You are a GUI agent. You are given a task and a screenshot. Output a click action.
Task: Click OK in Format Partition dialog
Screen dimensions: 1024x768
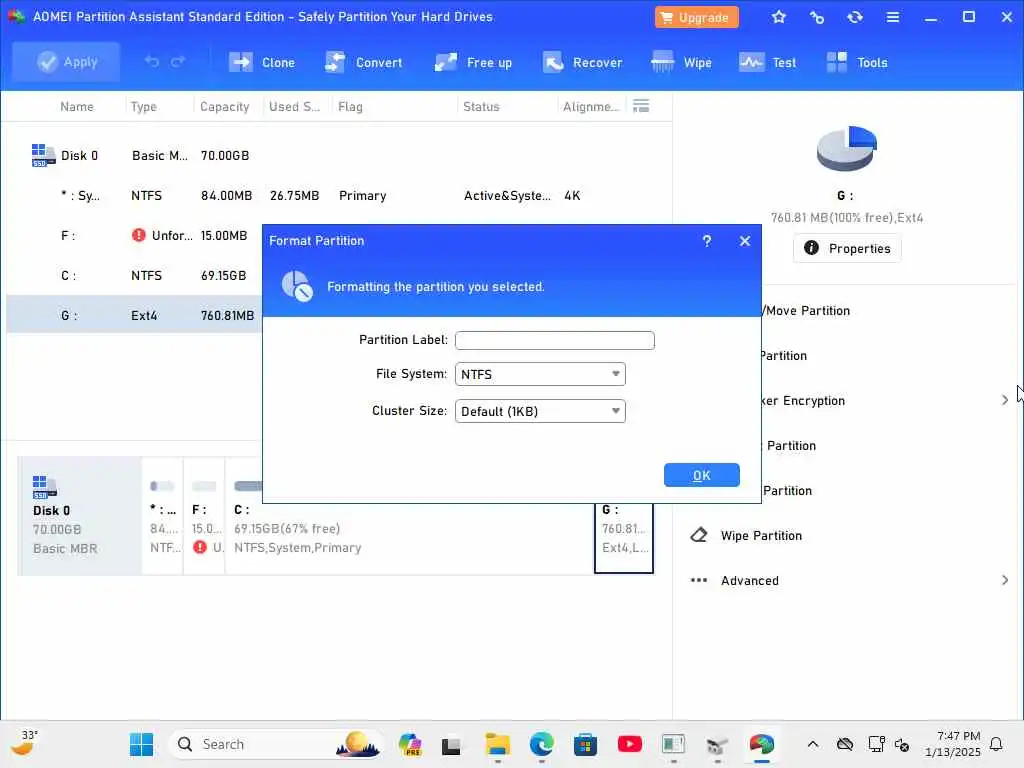point(701,475)
